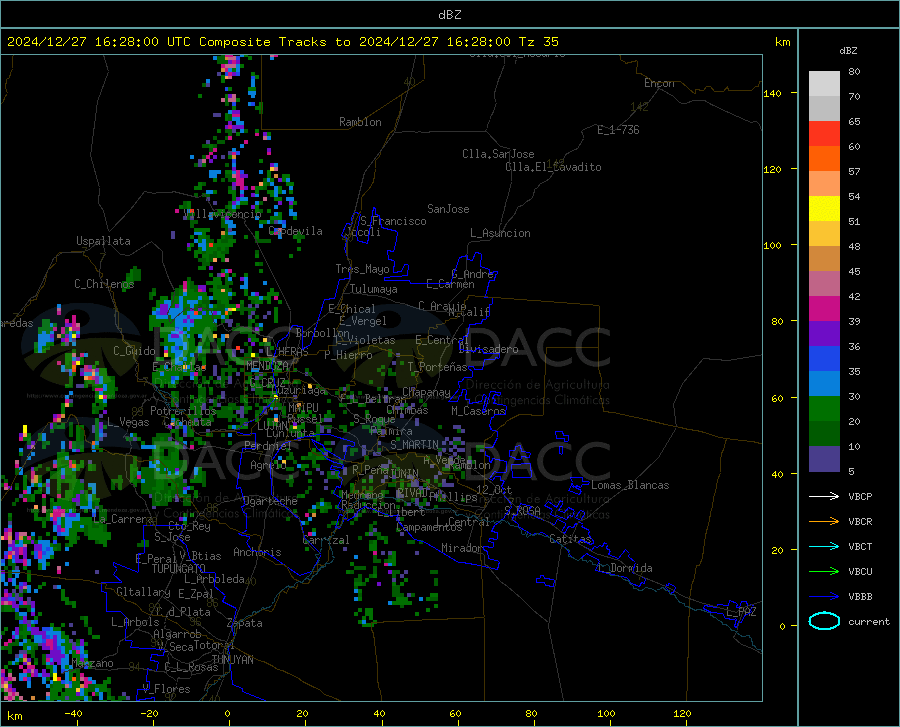The width and height of the screenshot is (900, 727).
Task: Click the Potrerillos label
Action: [x=183, y=411]
